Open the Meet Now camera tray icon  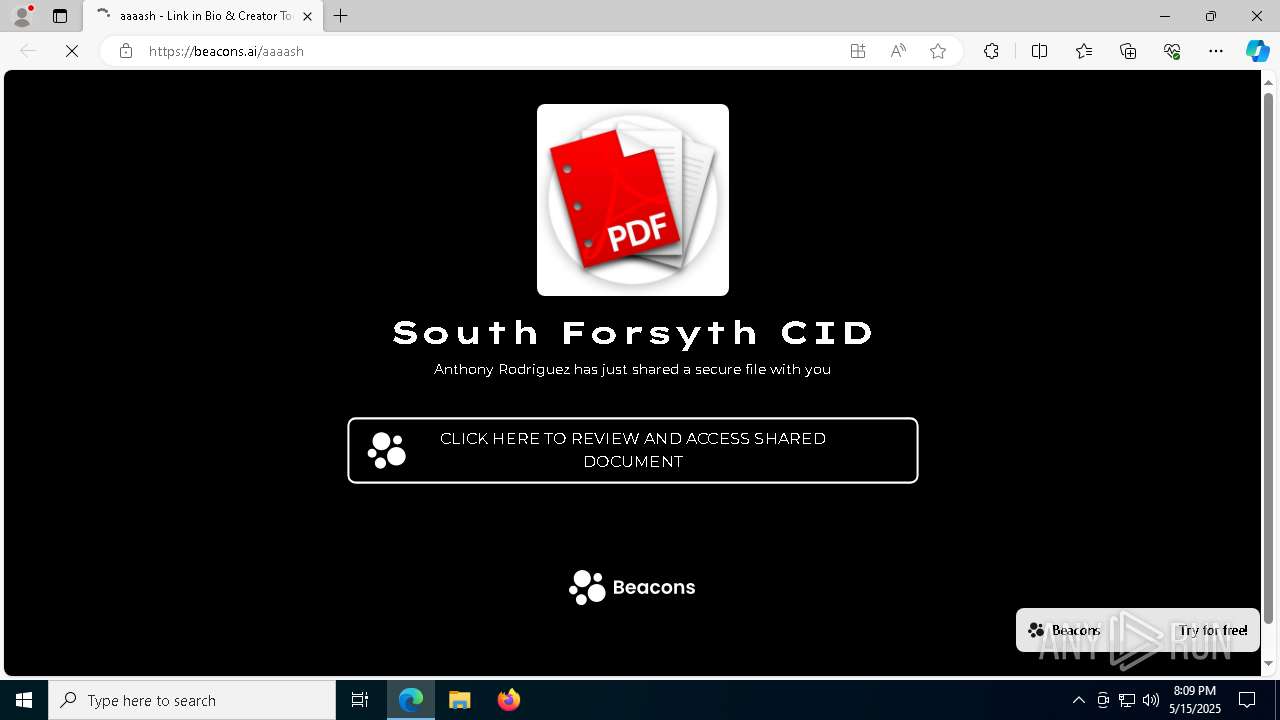(1103, 700)
